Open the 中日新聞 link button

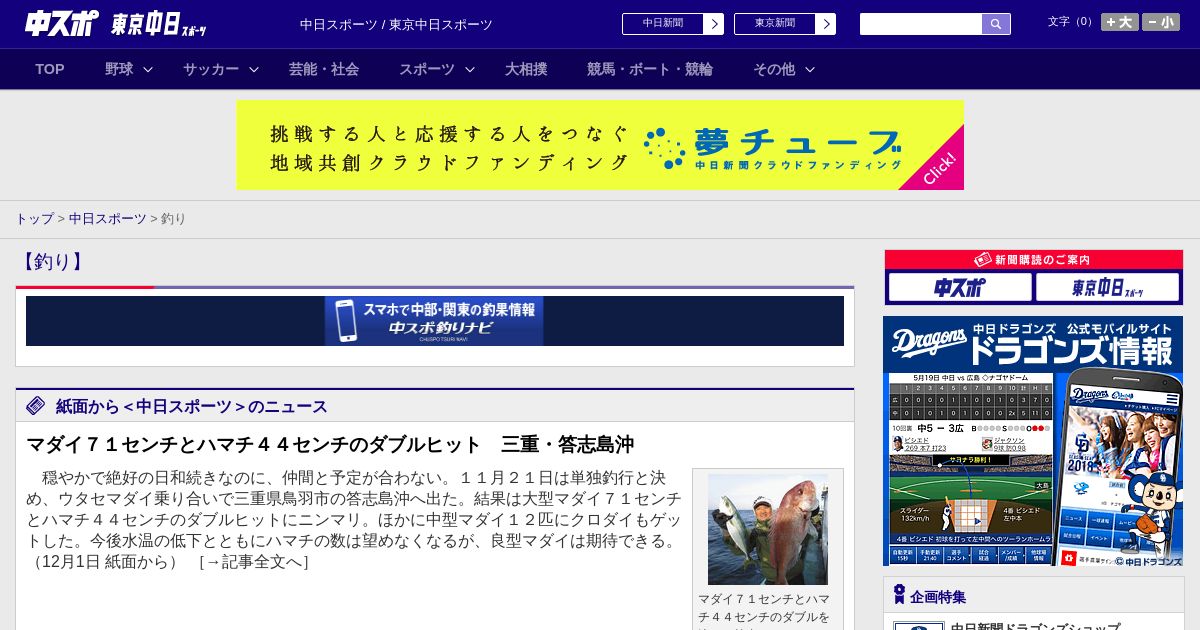click(x=663, y=24)
